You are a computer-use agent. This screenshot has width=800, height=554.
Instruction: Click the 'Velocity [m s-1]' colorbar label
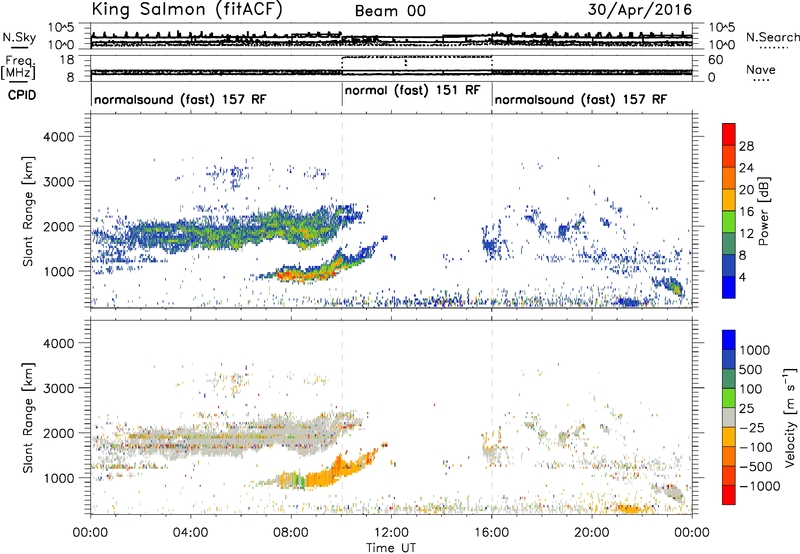790,417
